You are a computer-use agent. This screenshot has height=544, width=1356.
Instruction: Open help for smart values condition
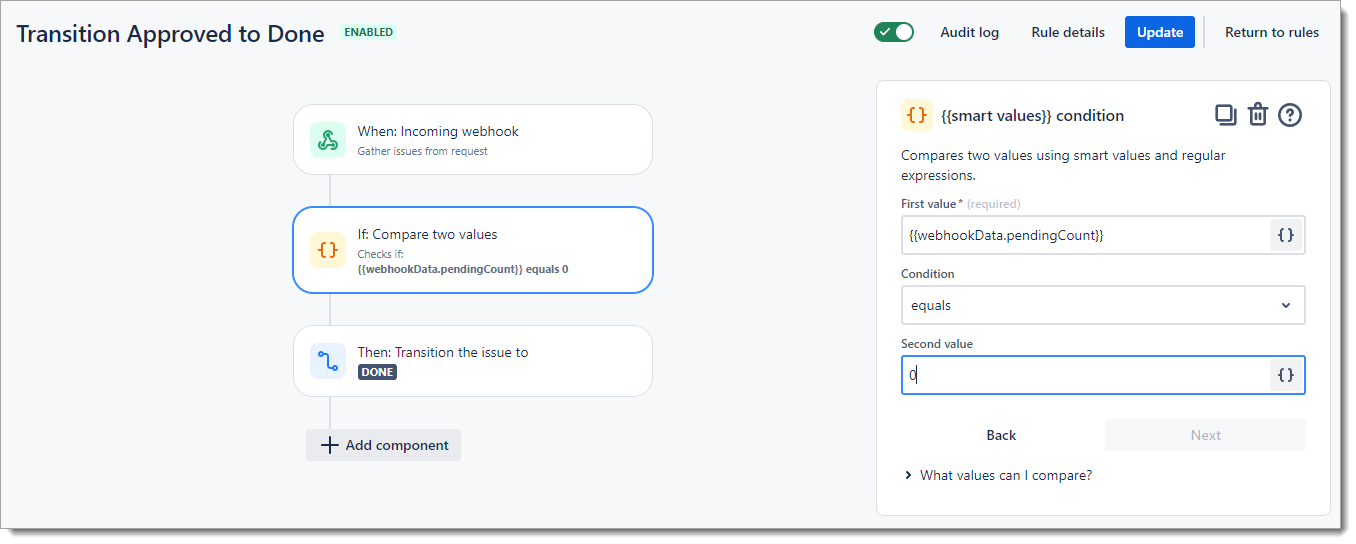click(x=1290, y=115)
